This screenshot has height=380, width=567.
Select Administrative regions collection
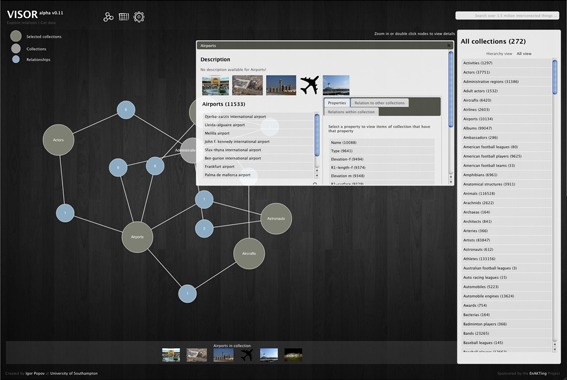point(506,82)
